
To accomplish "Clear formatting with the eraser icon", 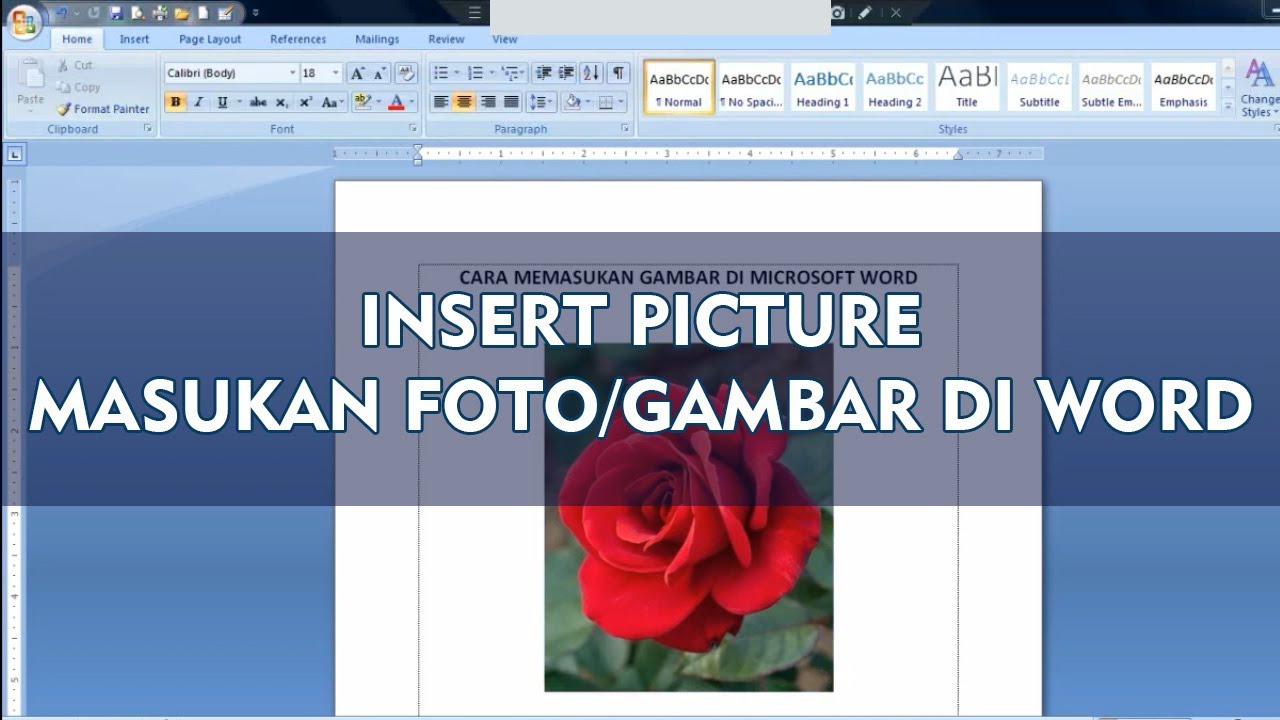I will point(406,73).
